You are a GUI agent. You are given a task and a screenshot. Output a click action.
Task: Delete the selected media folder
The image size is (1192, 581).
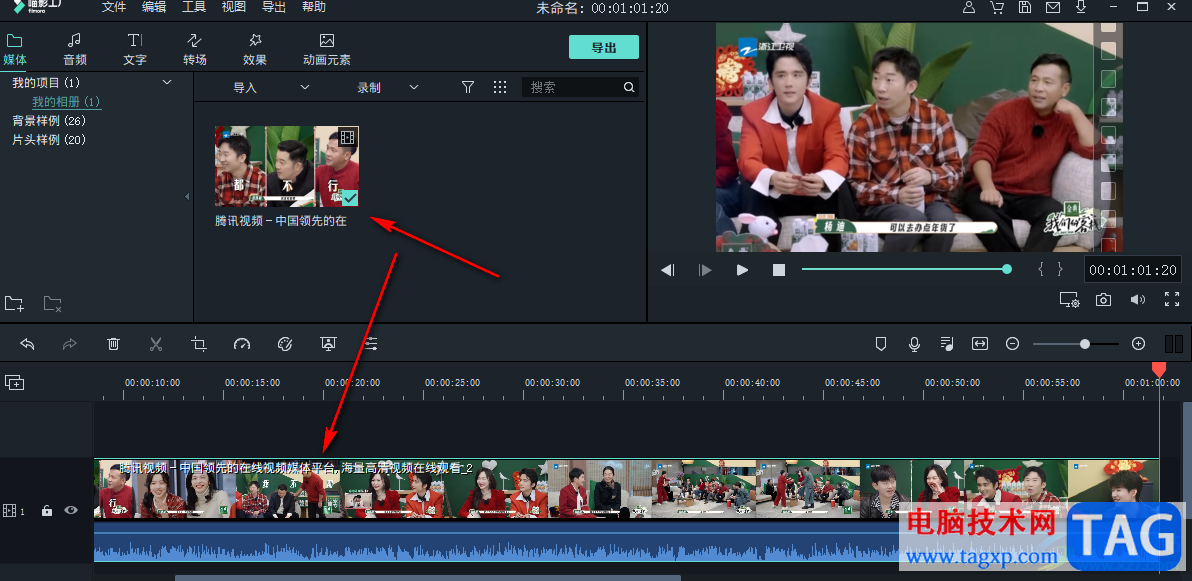pos(52,303)
